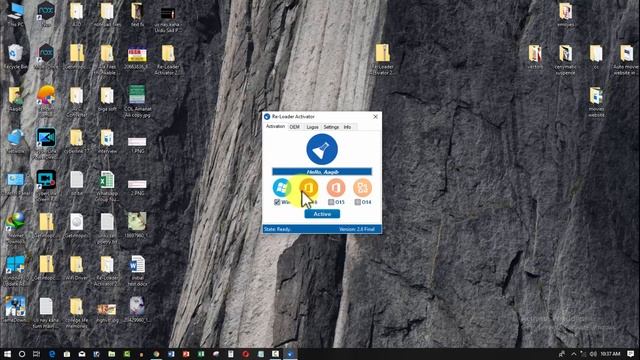The height and width of the screenshot is (360, 640).
Task: Select the Nox shortcut beside Recycle Bin
Action: (46, 56)
